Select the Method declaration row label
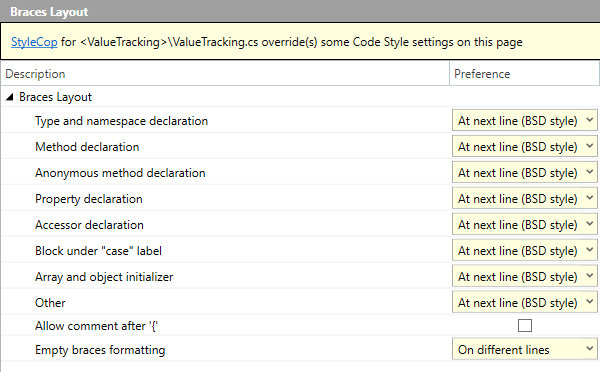This screenshot has height=372, width=600. (87, 147)
